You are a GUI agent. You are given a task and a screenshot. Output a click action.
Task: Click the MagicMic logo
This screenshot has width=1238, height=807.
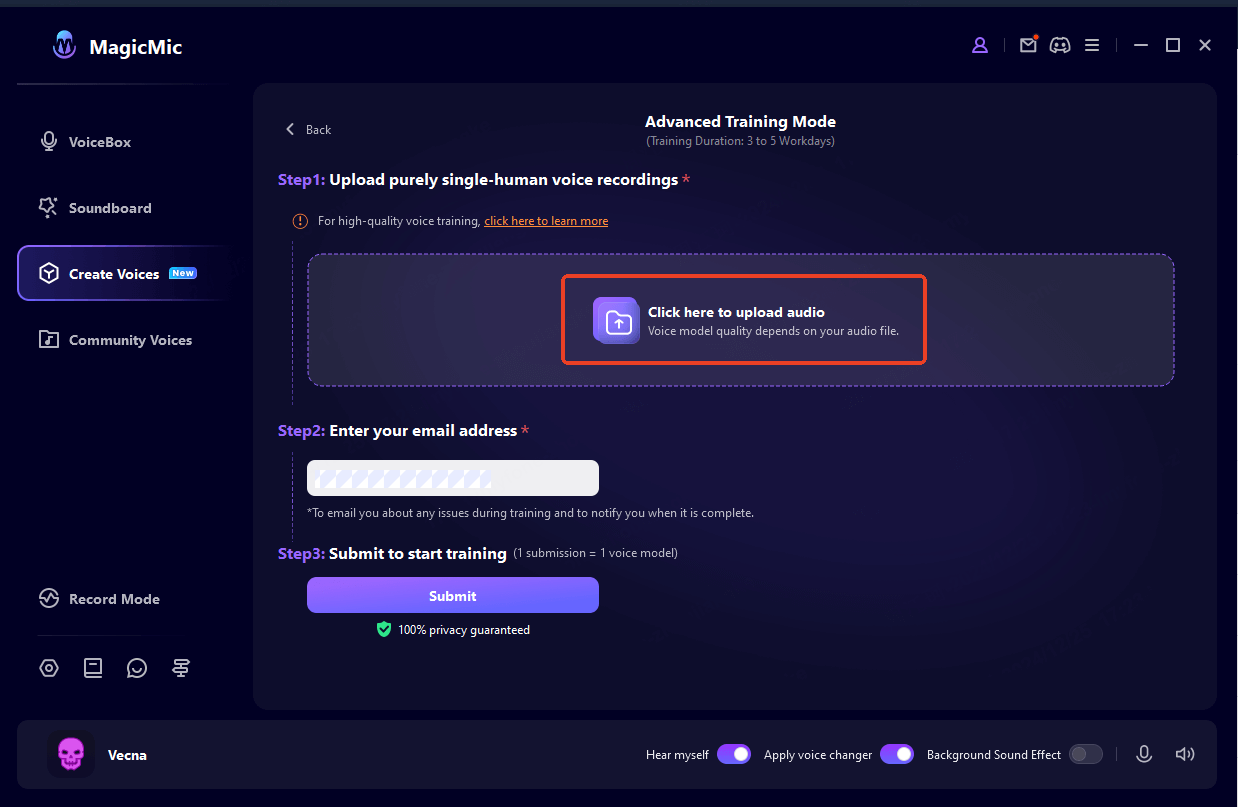pos(66,45)
